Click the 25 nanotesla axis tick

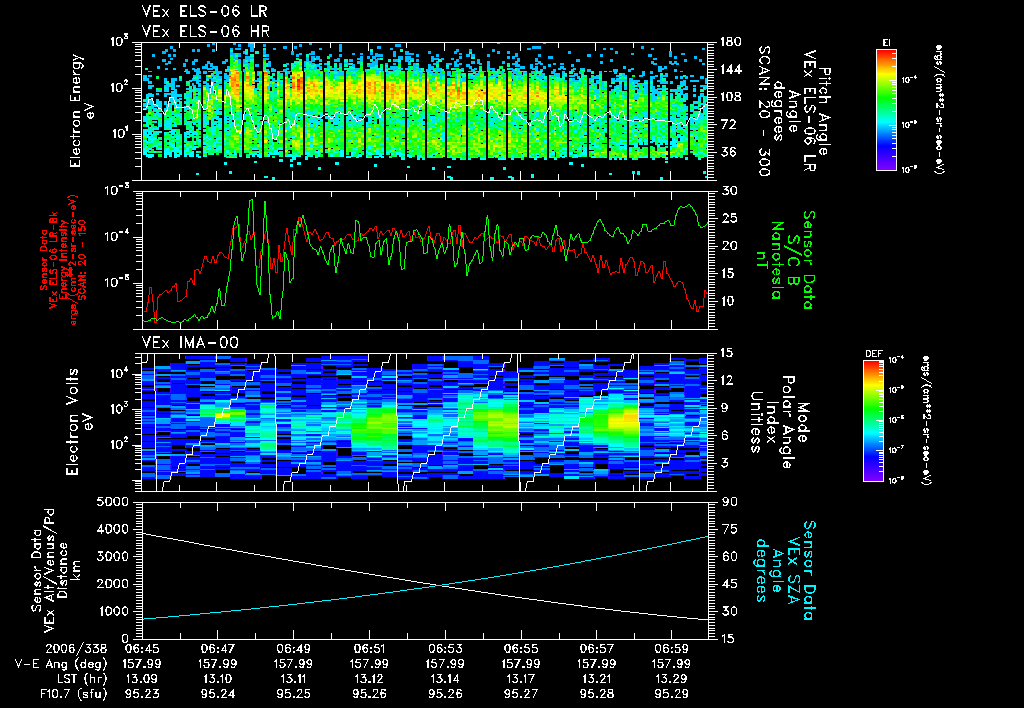click(x=727, y=218)
